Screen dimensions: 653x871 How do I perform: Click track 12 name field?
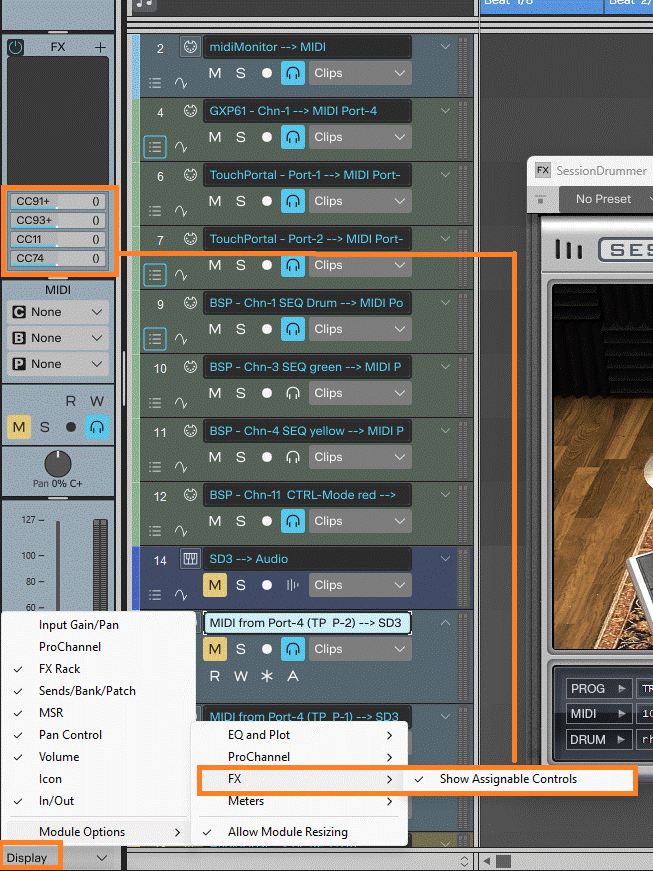coord(306,495)
